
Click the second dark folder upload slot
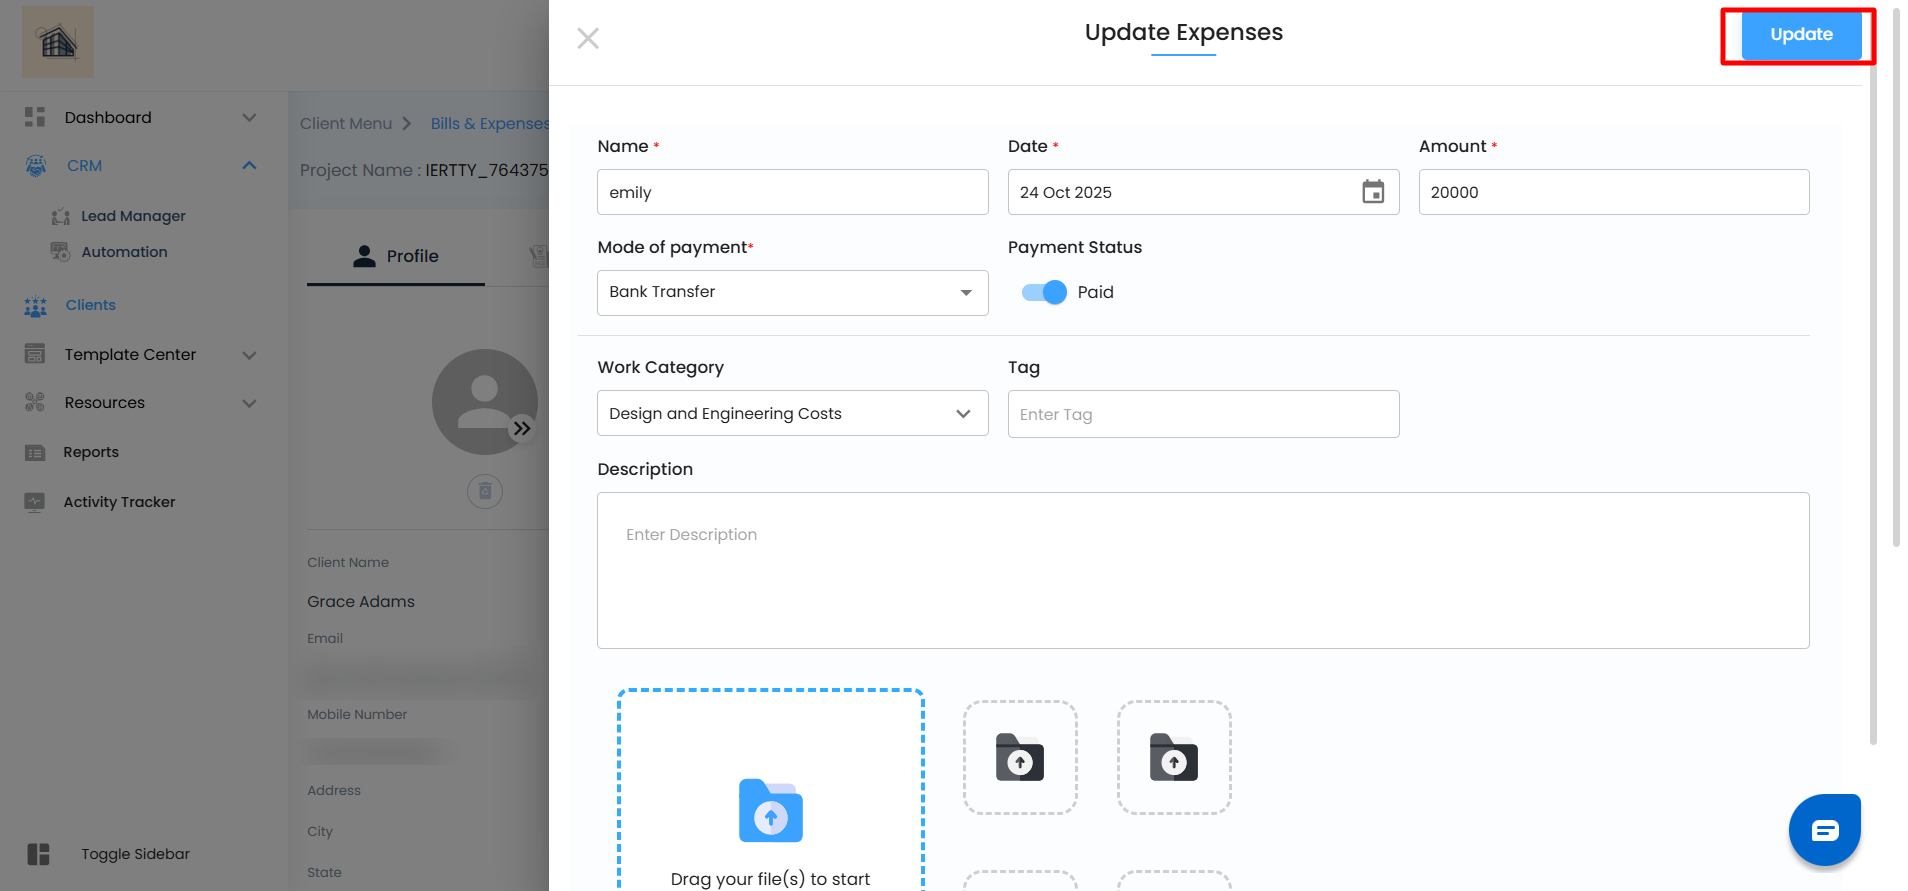click(1174, 758)
